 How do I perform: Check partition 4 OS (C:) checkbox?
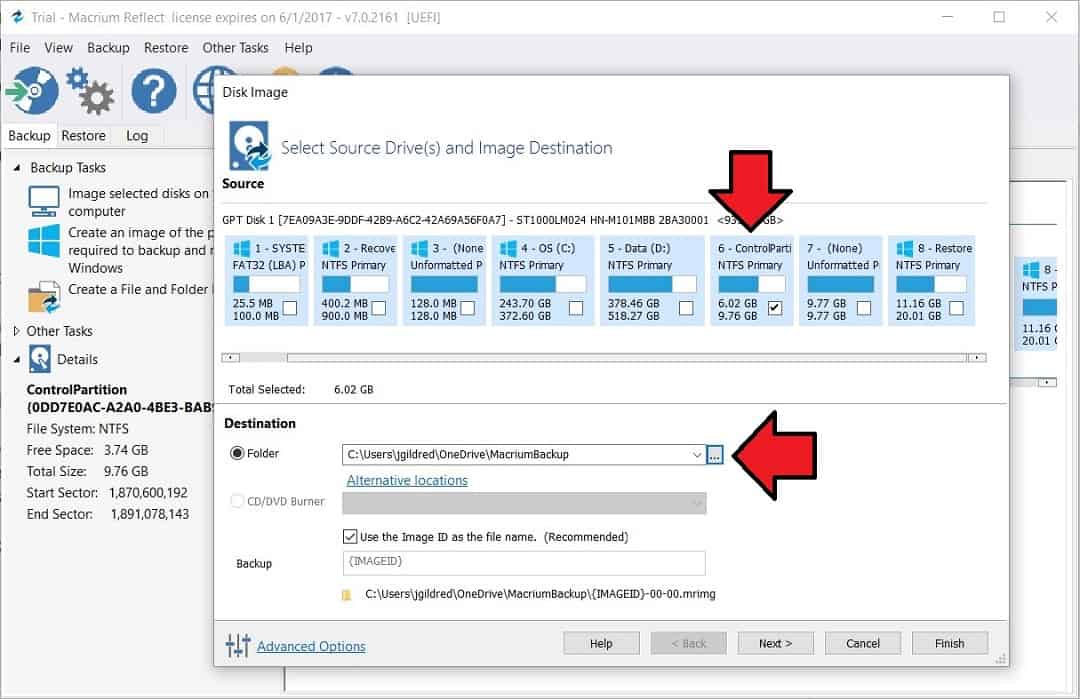576,308
